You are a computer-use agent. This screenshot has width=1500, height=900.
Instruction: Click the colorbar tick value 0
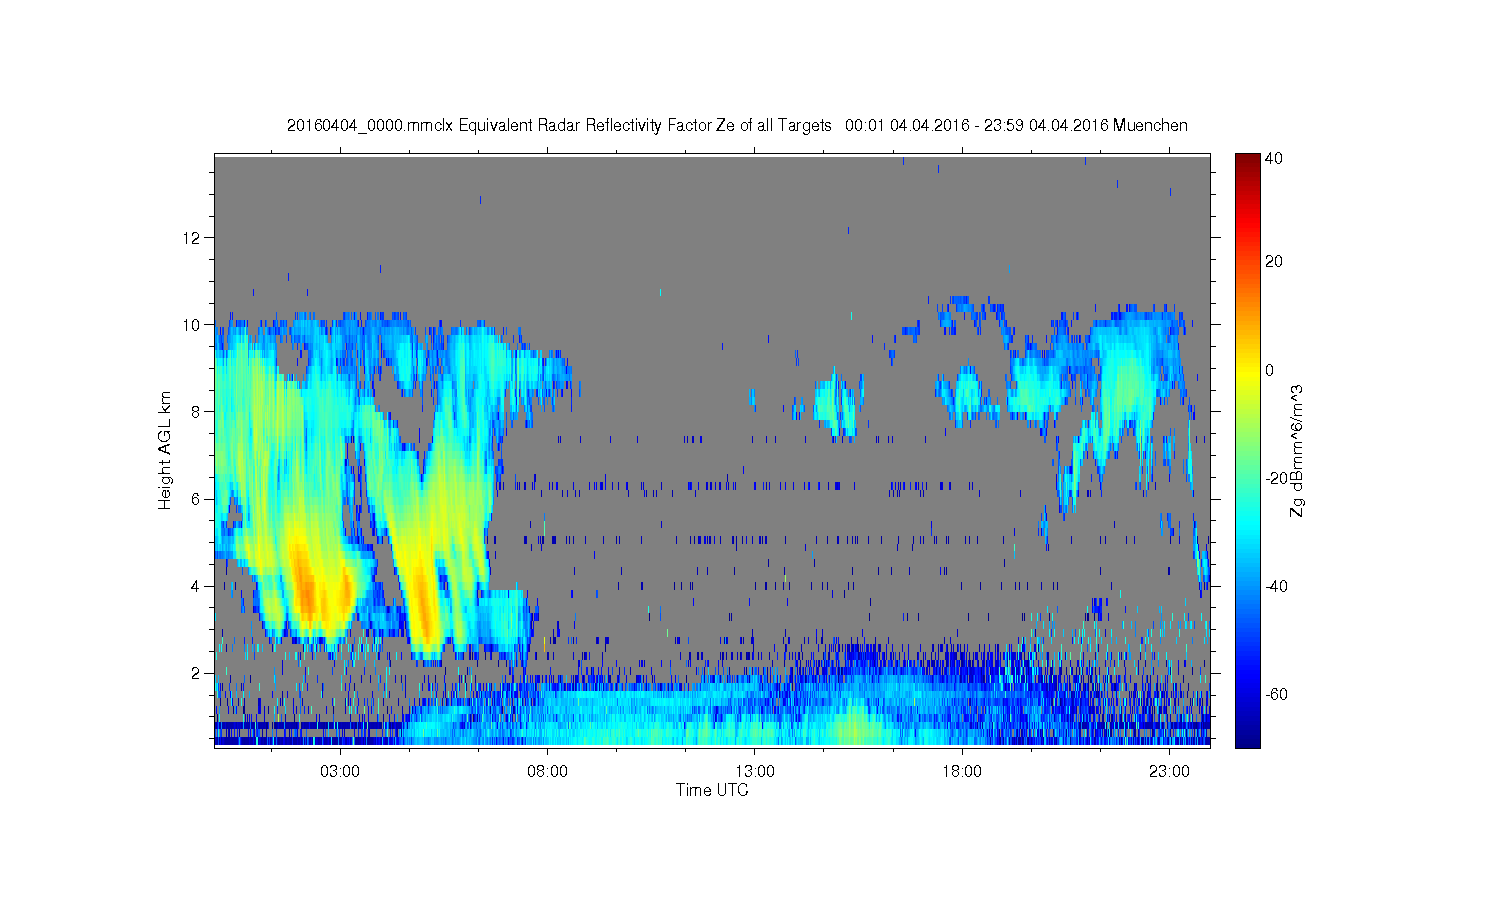pos(1270,370)
